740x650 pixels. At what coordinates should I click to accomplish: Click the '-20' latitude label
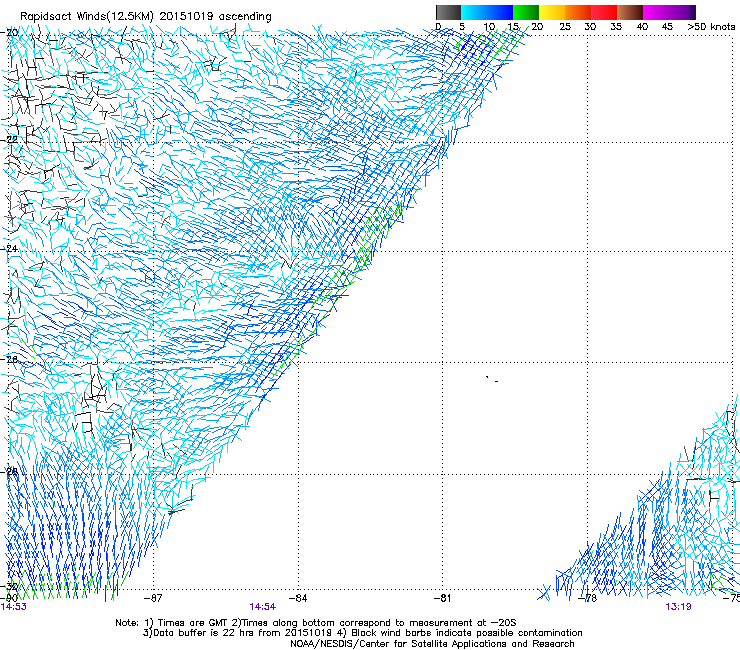click(11, 33)
